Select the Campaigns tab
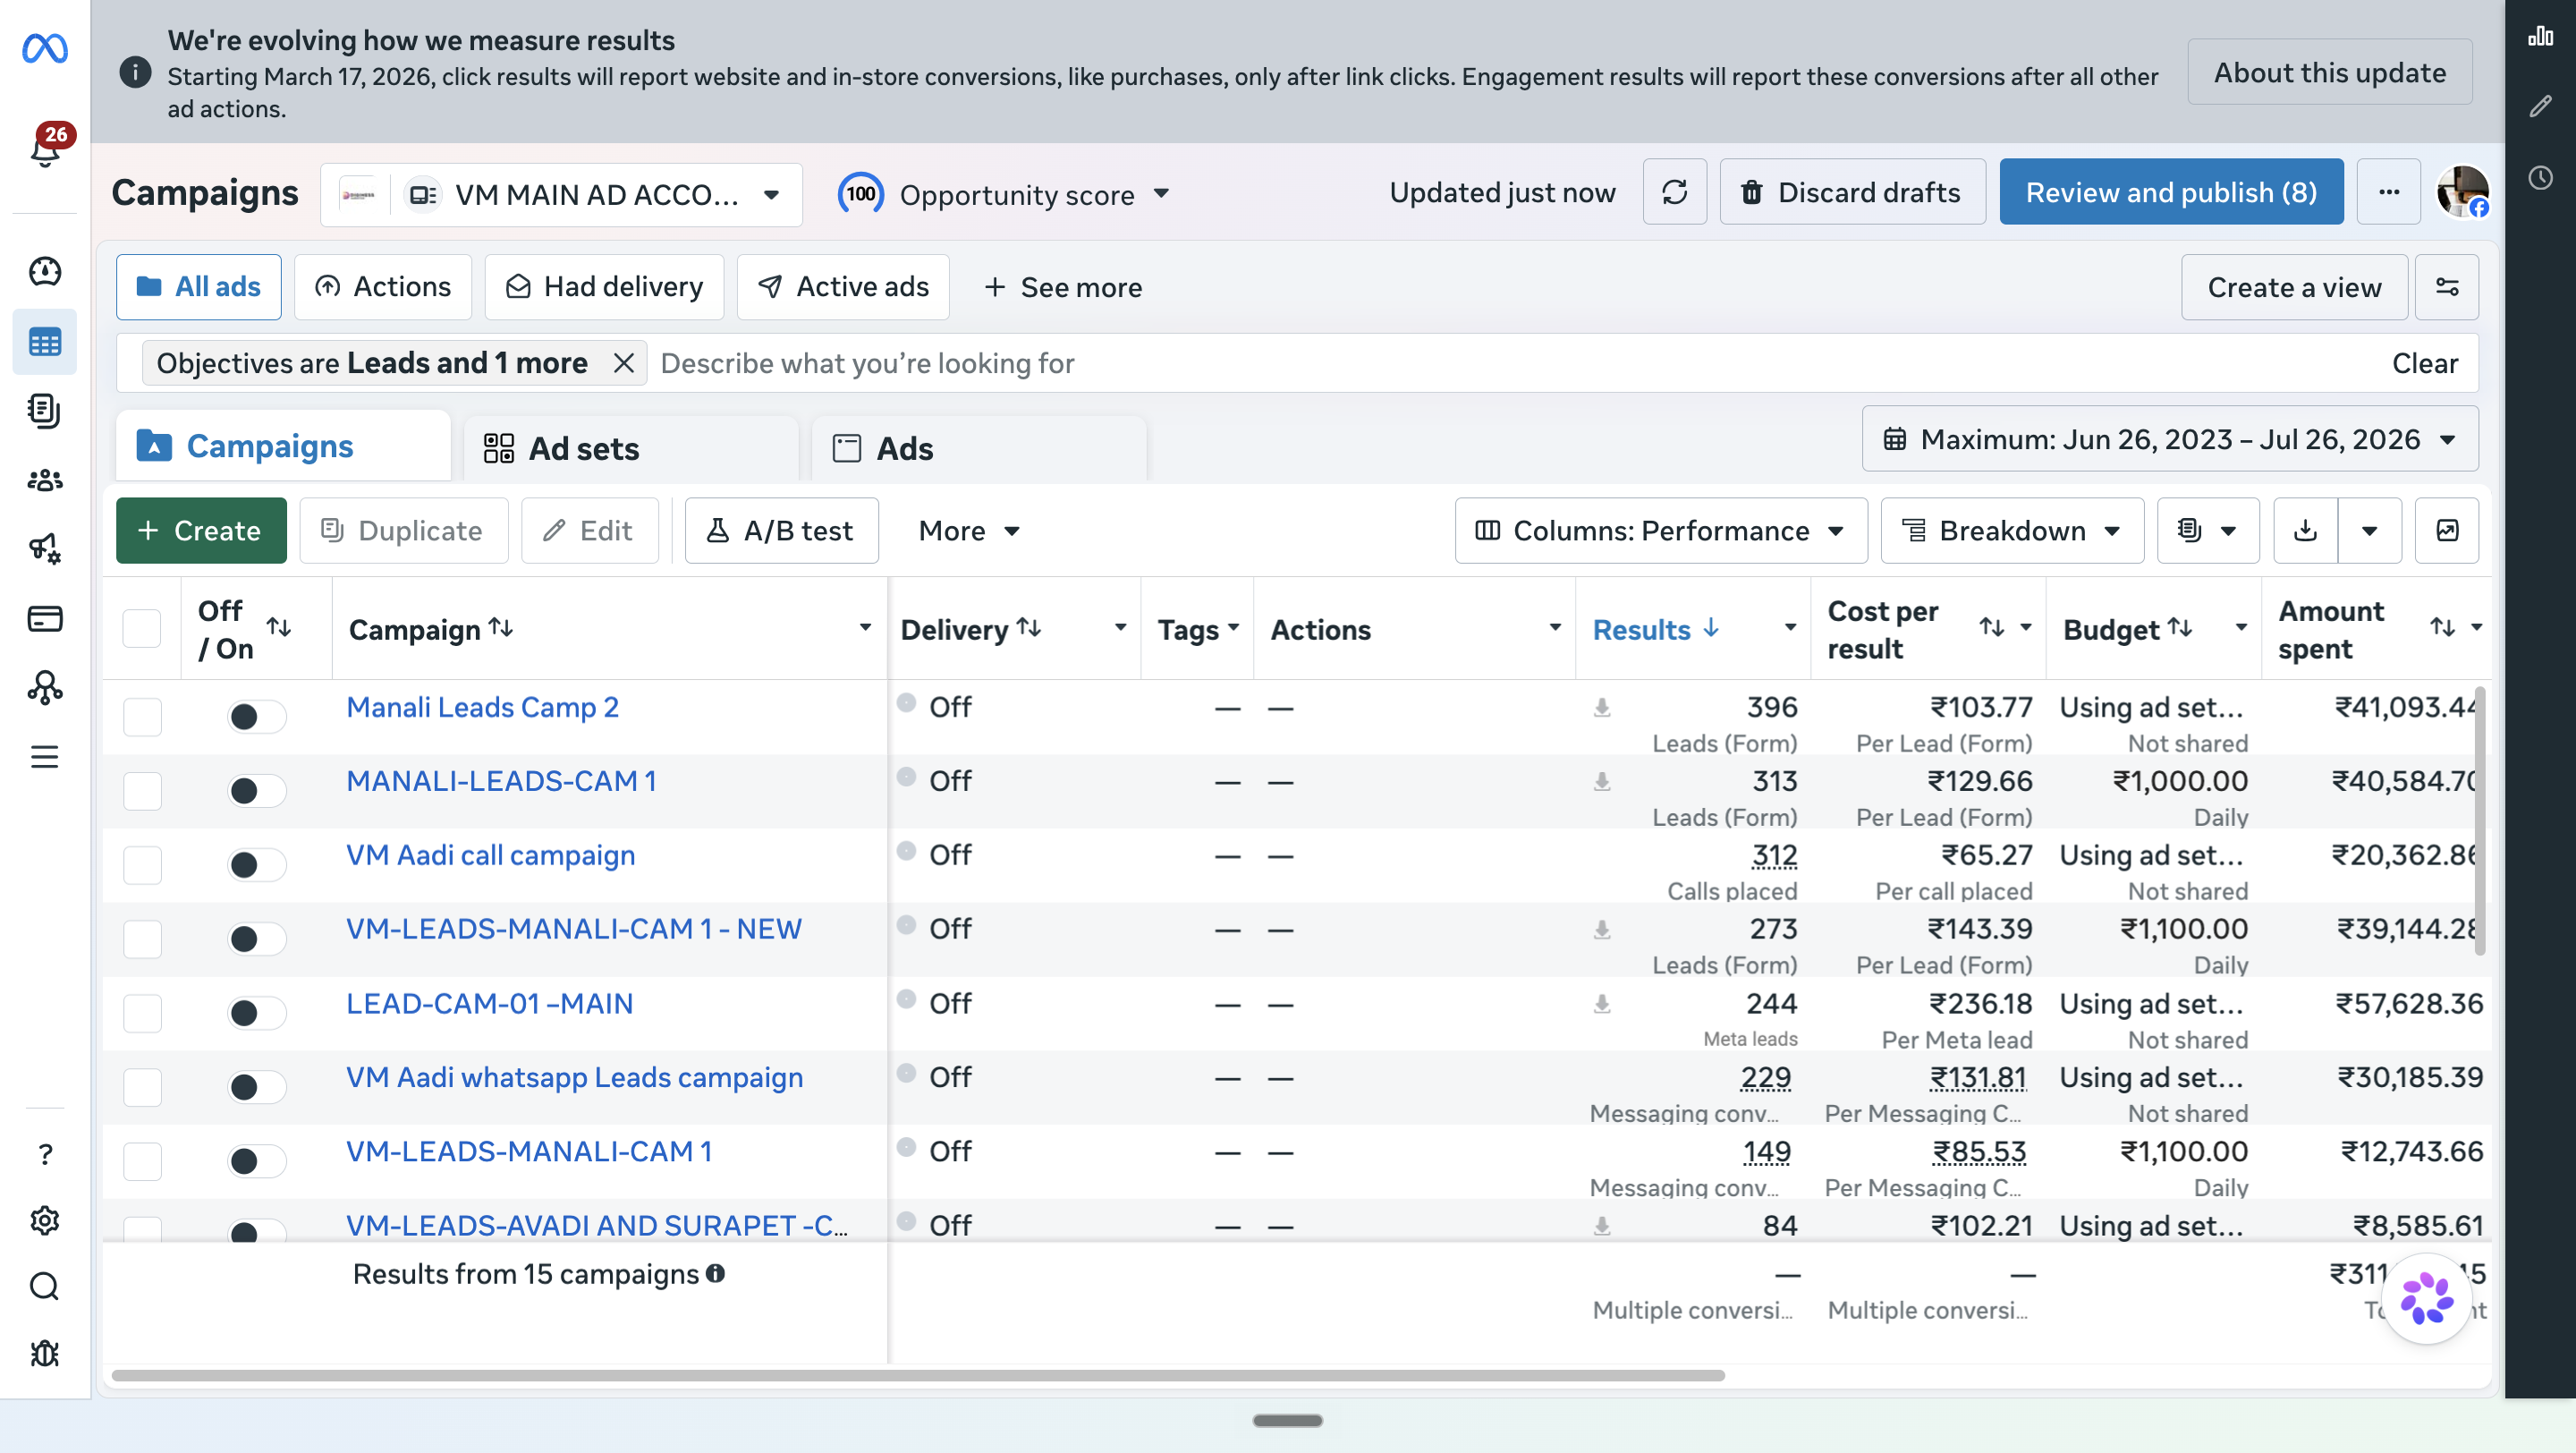Screen dimensions: 2576x1453 (283, 446)
